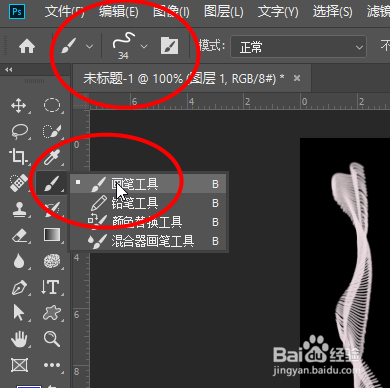Select the Eyedropper tool
Screen dimensions: 390x388
pos(52,157)
